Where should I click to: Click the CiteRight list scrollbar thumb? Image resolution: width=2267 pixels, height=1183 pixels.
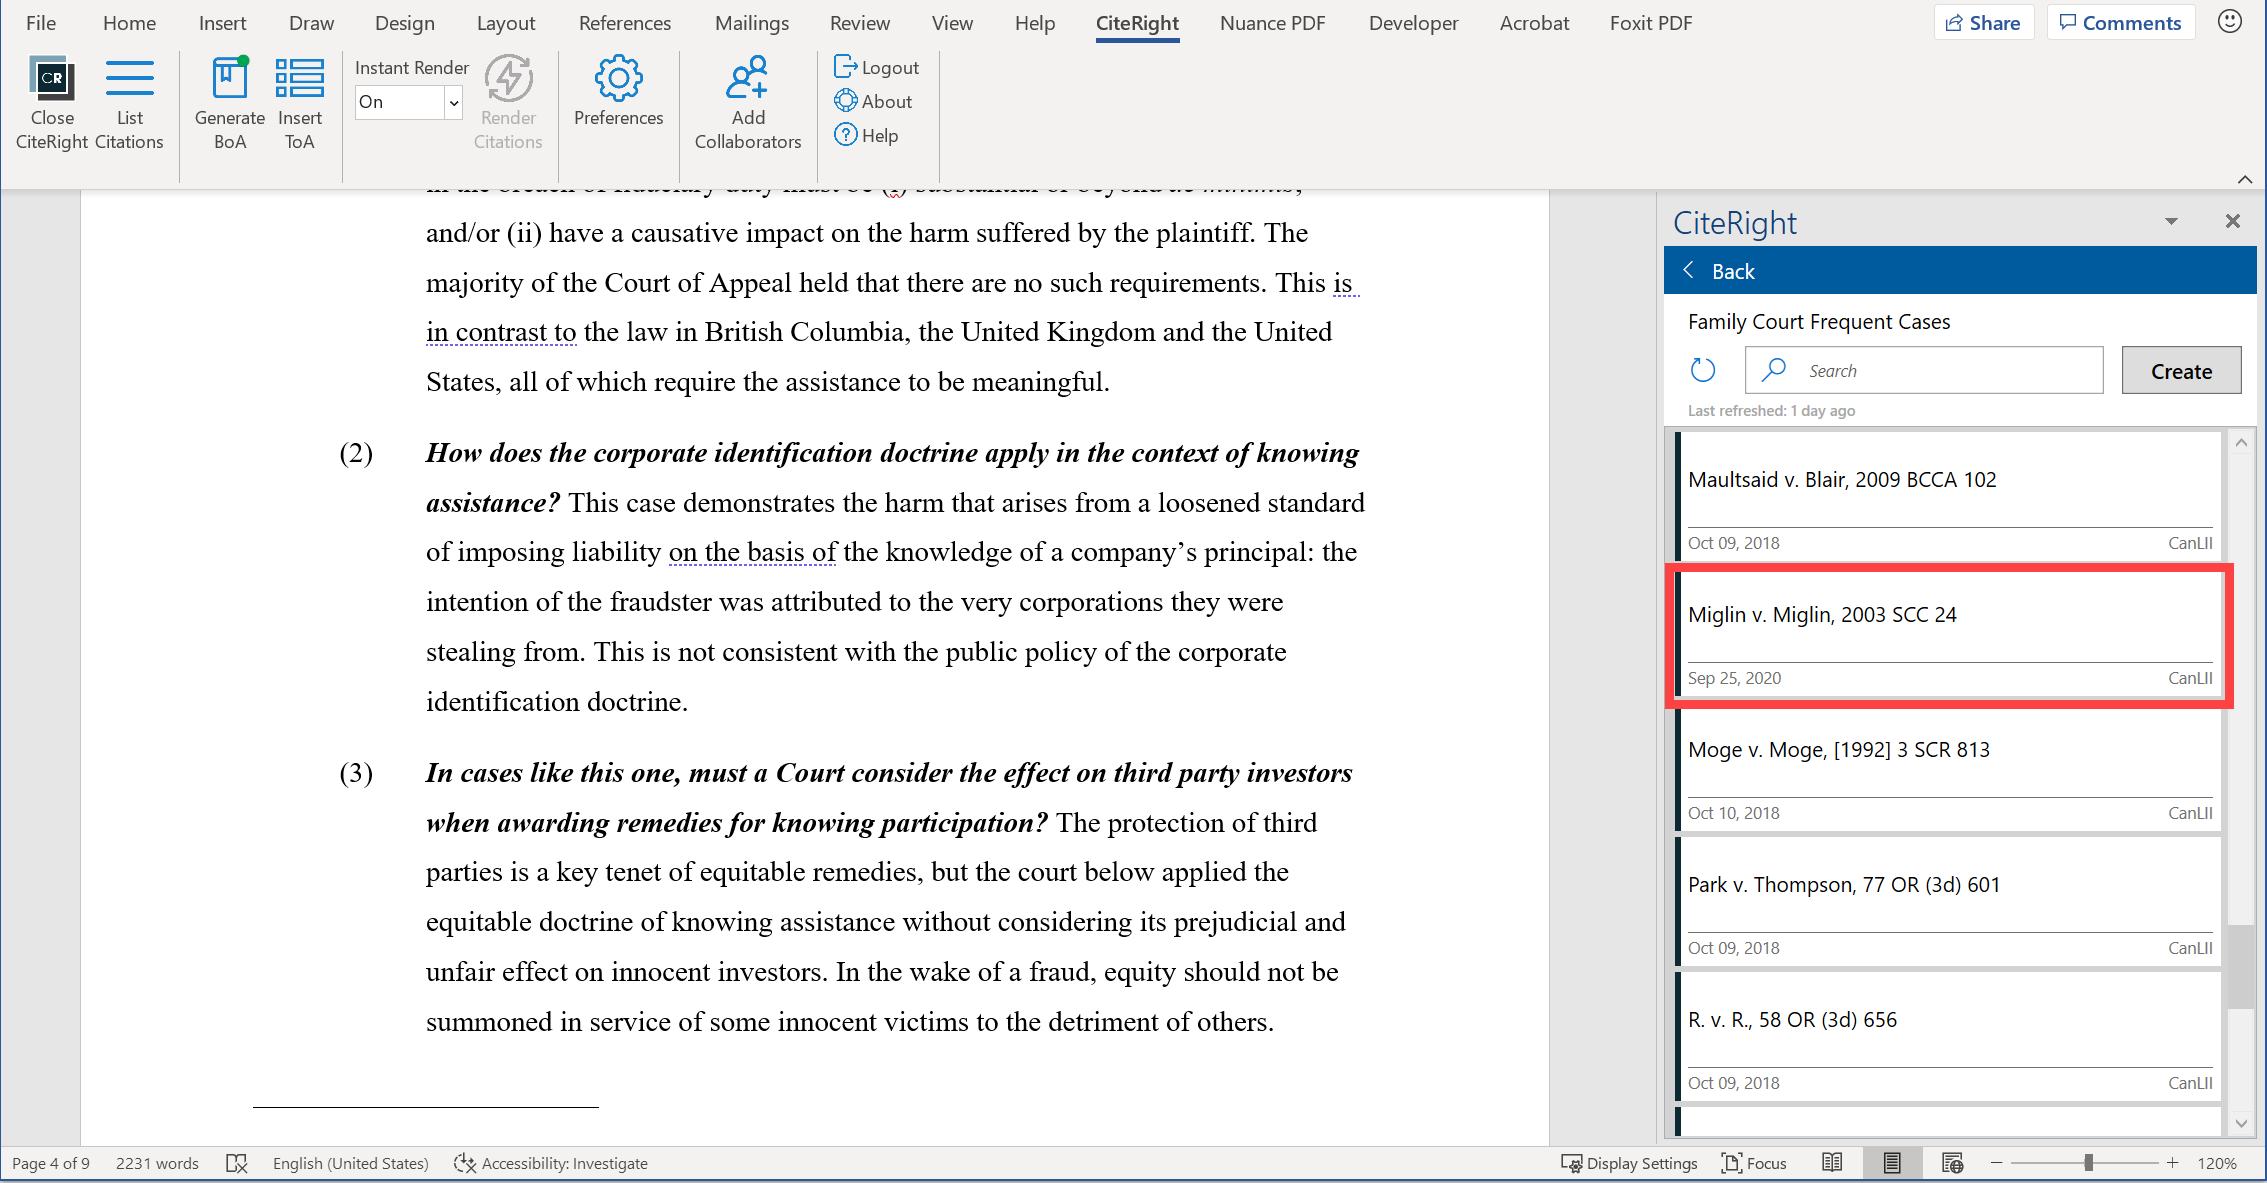coord(2240,966)
